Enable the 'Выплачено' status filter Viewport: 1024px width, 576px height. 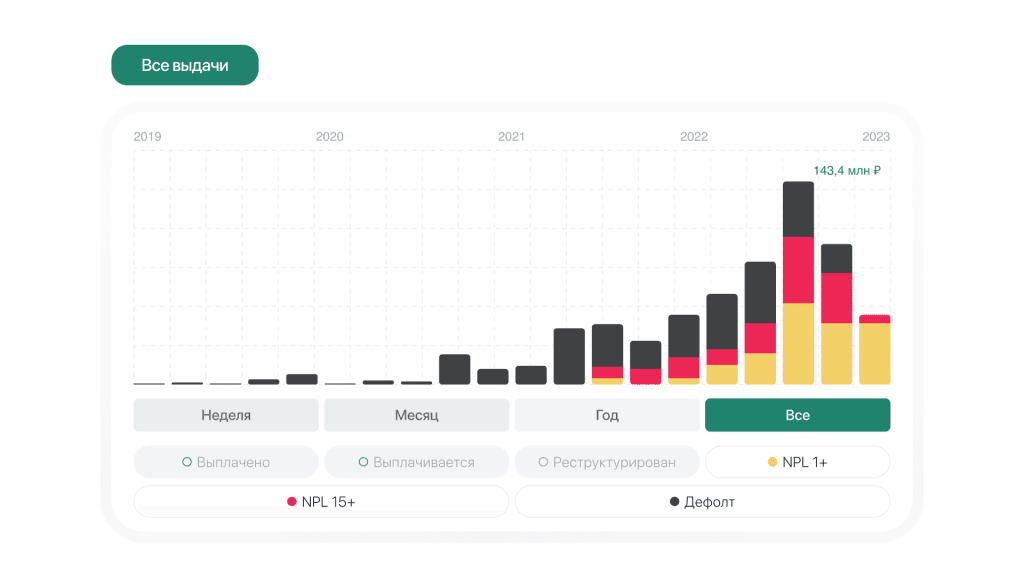coord(226,462)
